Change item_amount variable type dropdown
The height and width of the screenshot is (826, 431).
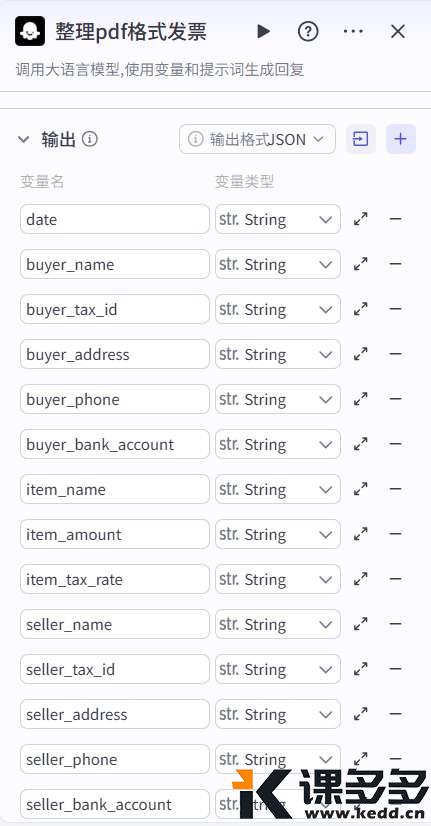point(278,534)
